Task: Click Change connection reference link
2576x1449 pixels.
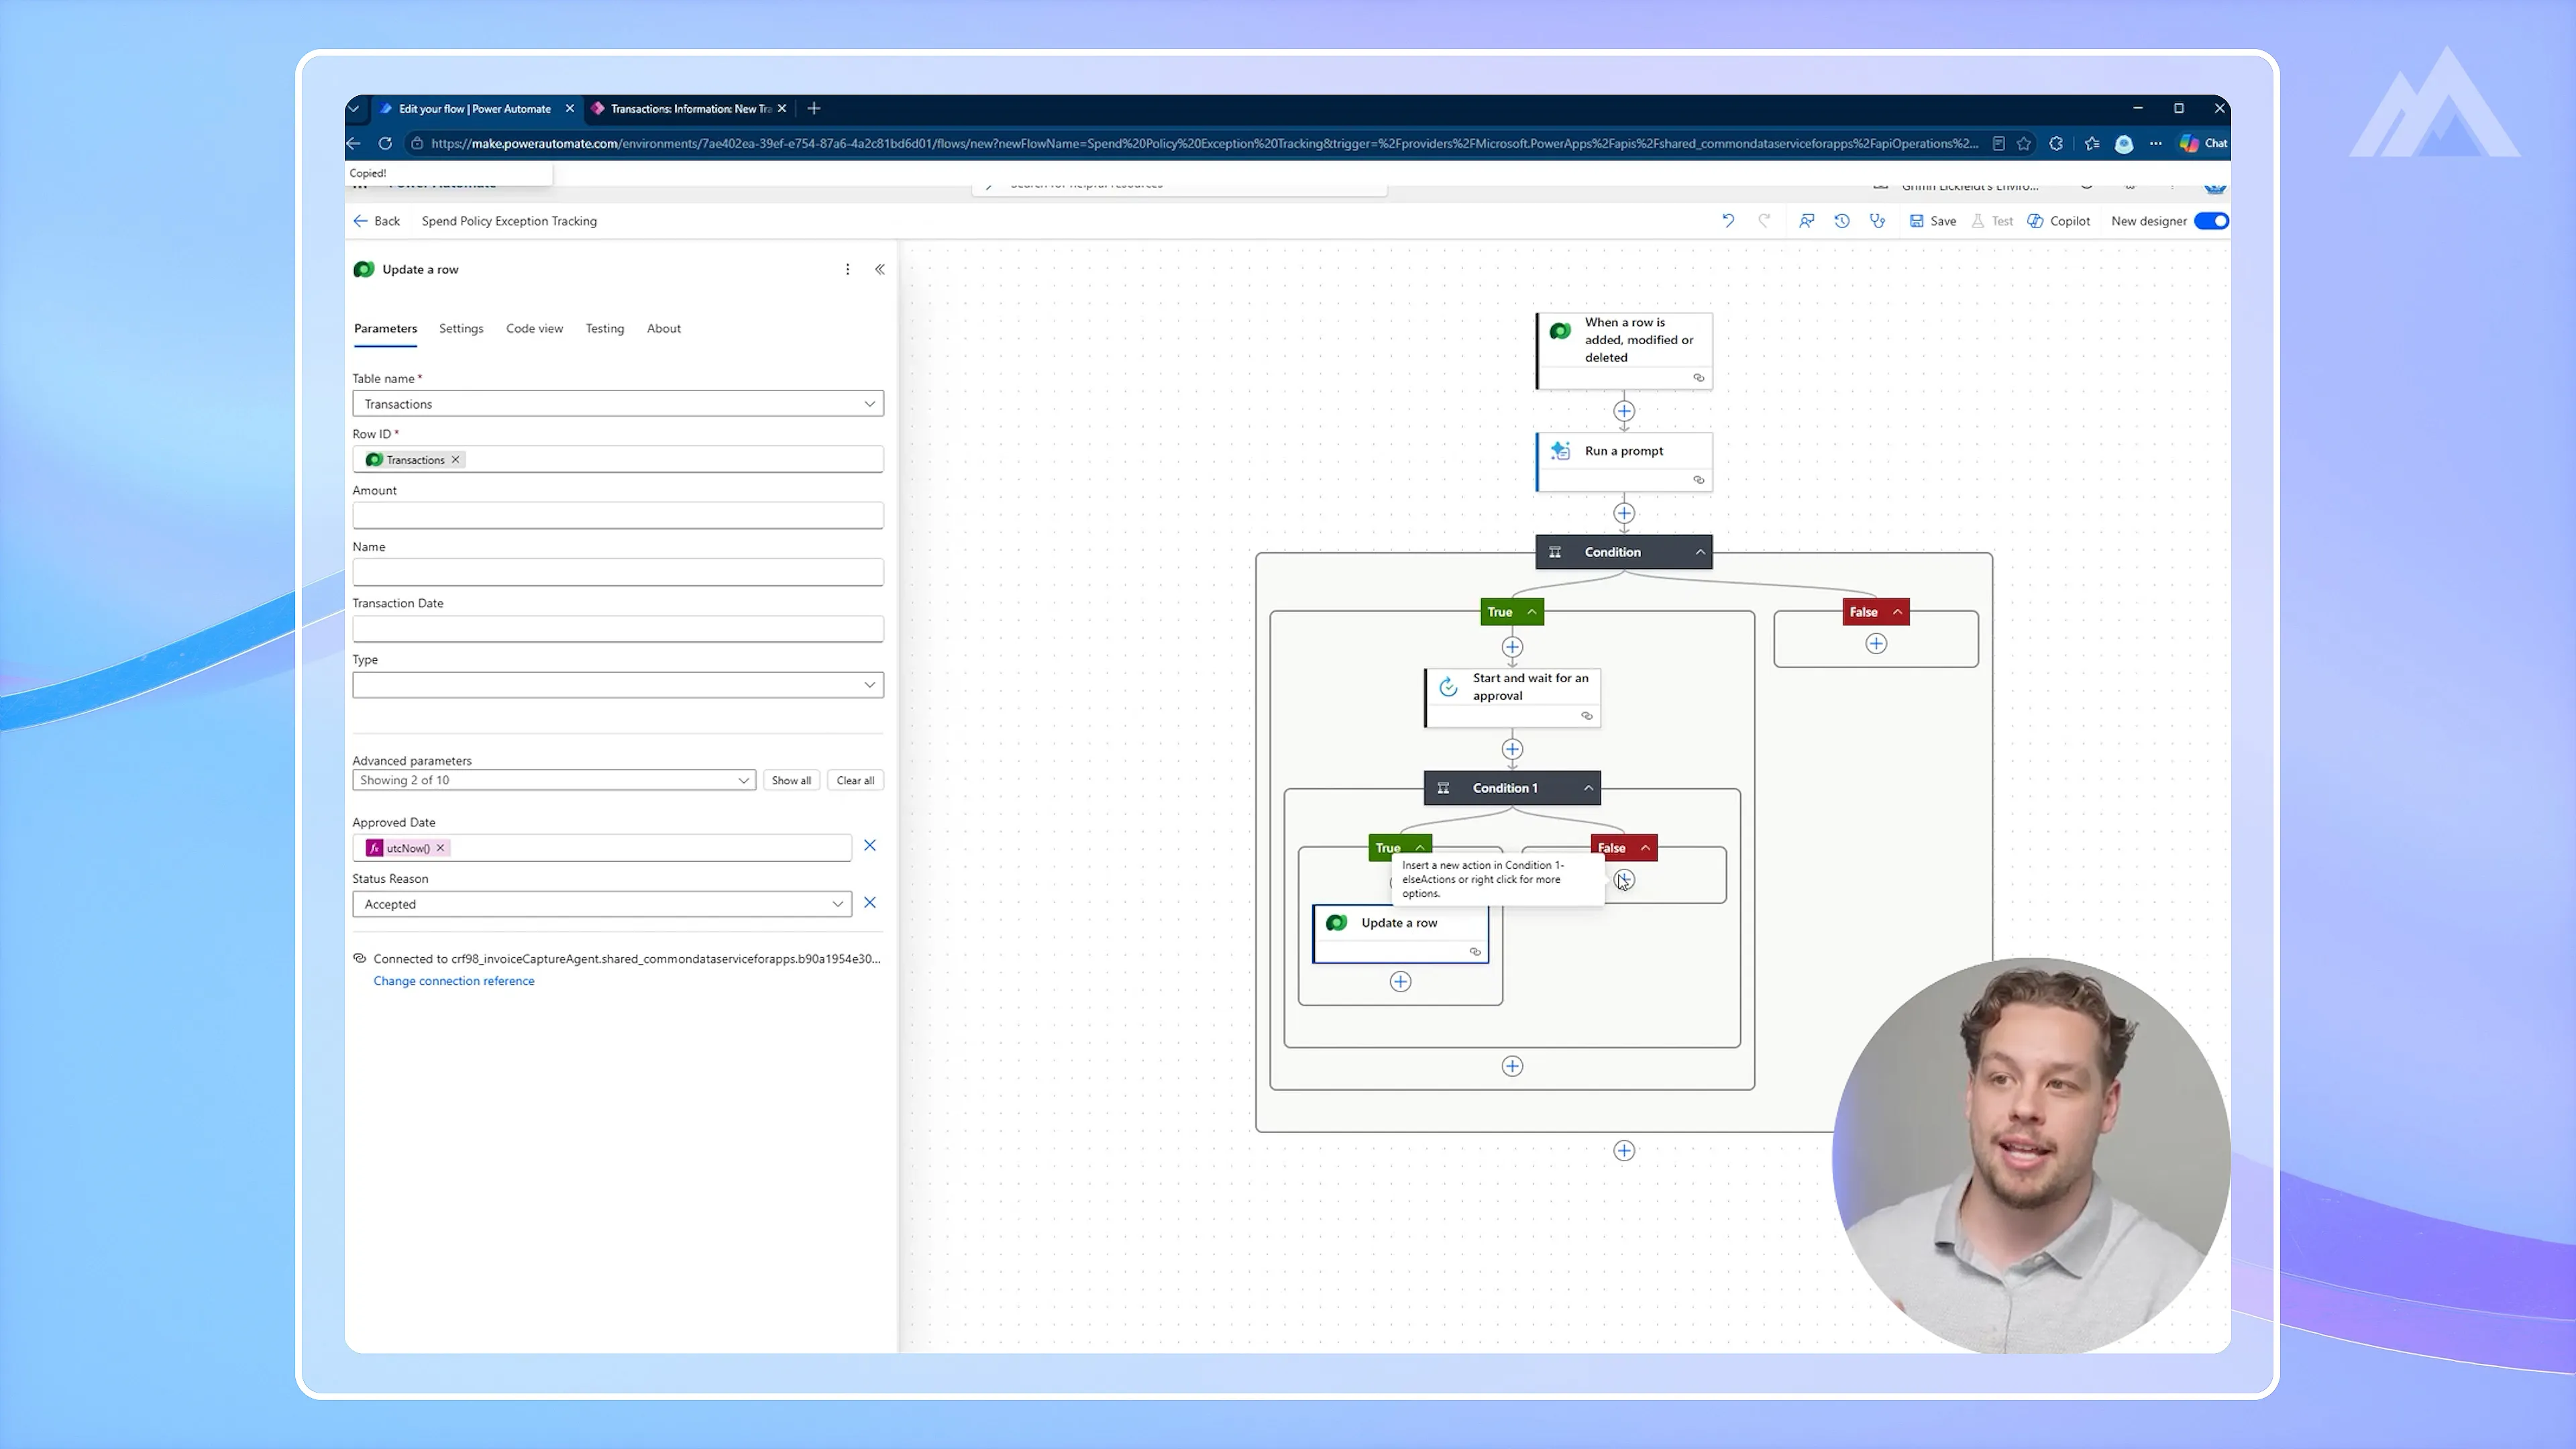Action: click(454, 981)
